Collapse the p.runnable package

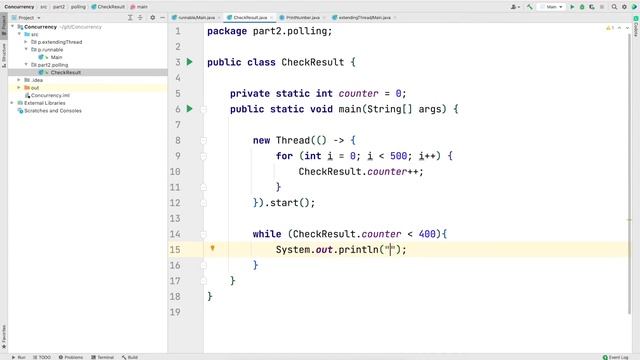(26, 49)
